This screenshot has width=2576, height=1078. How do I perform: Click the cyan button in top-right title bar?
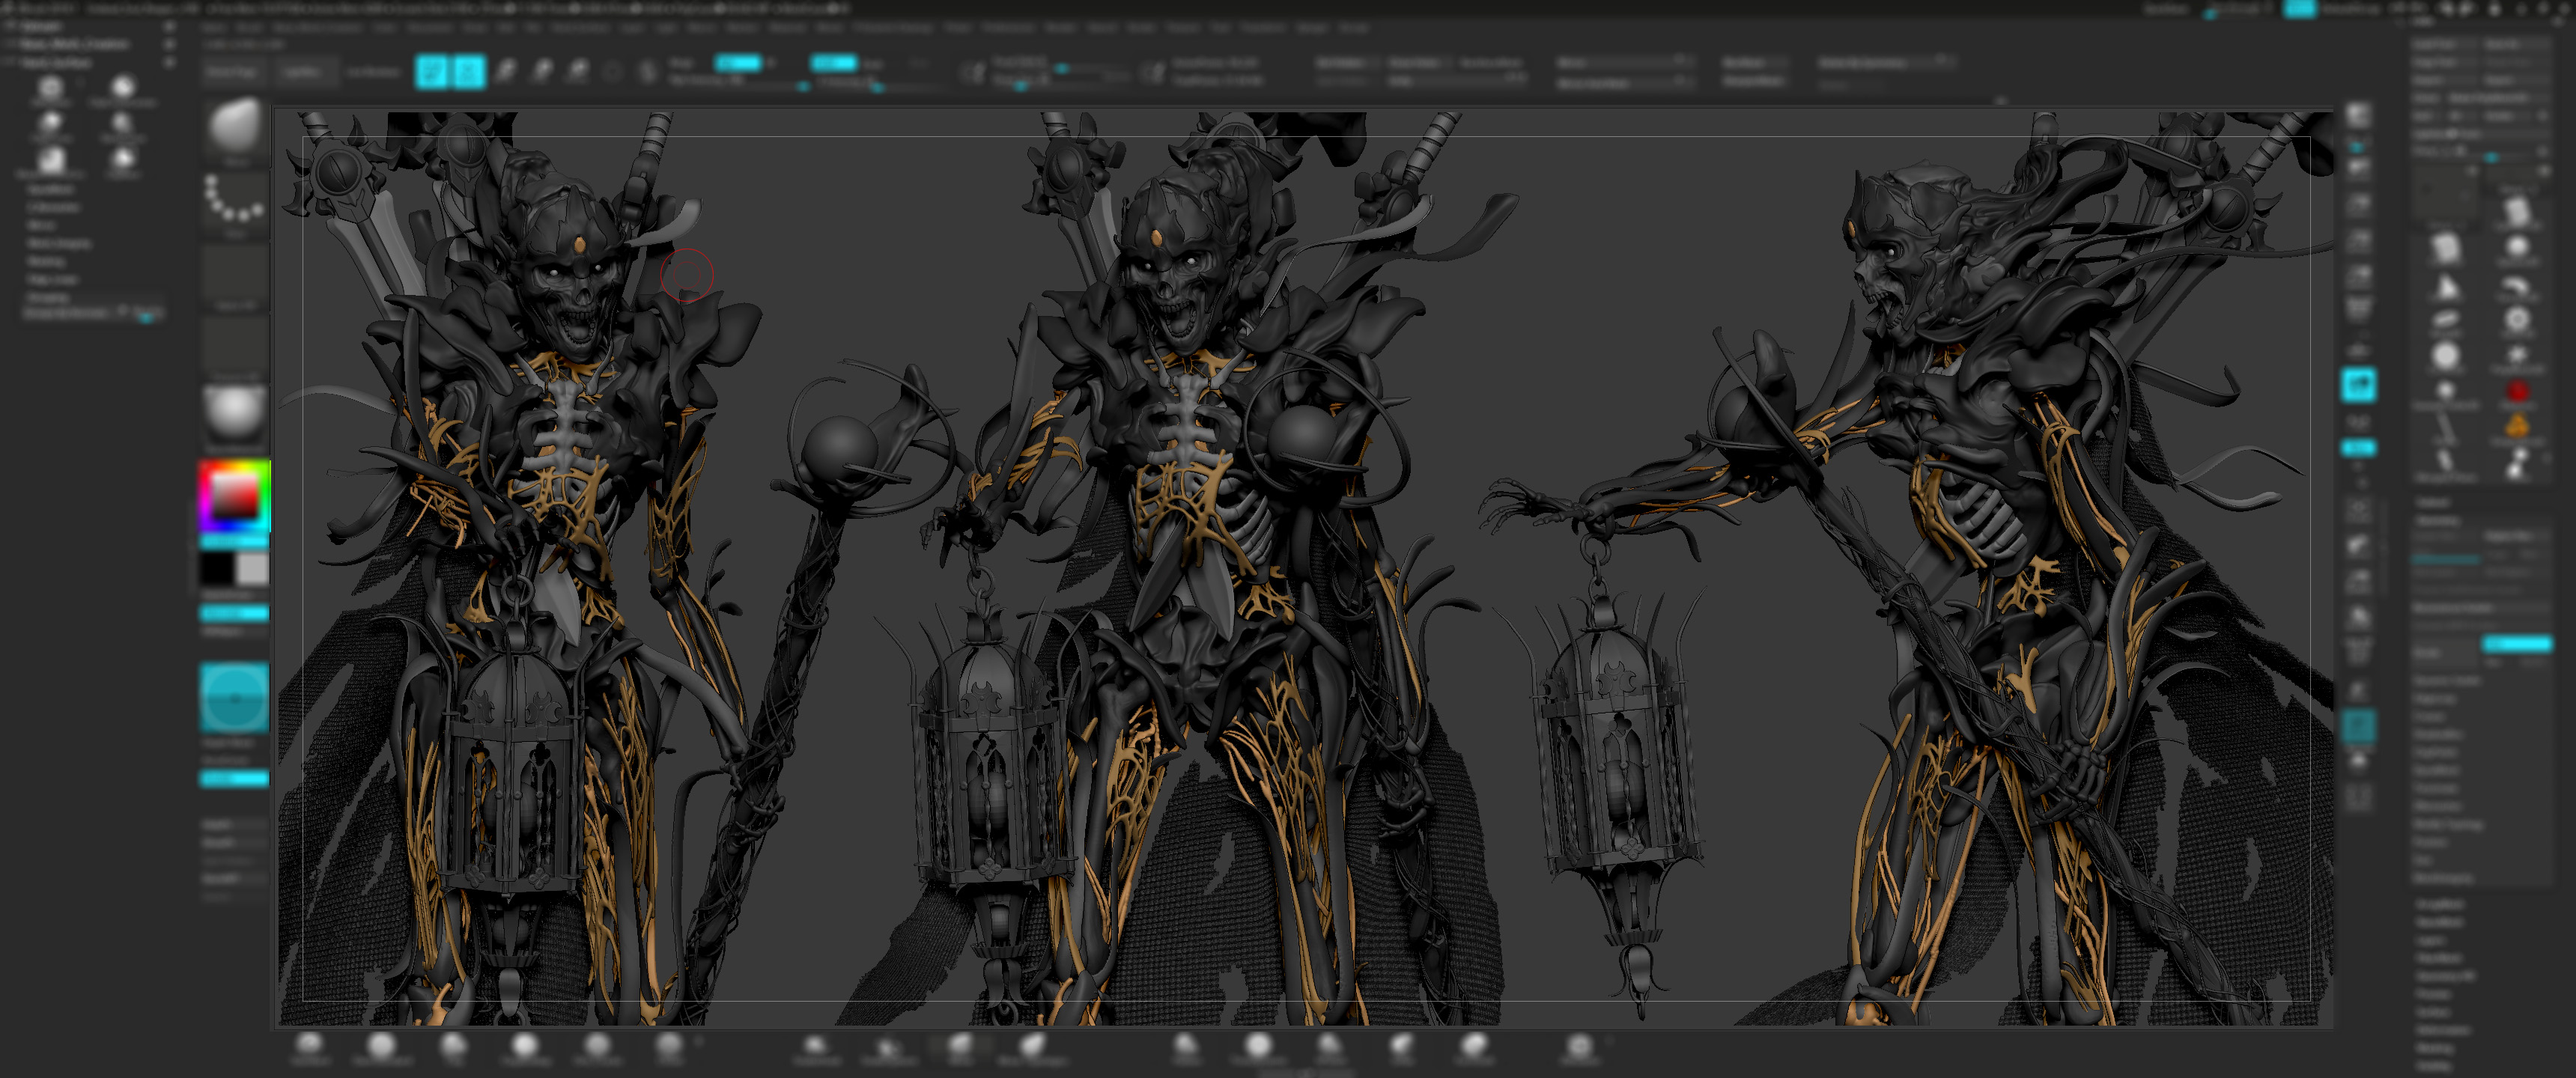coord(2301,8)
